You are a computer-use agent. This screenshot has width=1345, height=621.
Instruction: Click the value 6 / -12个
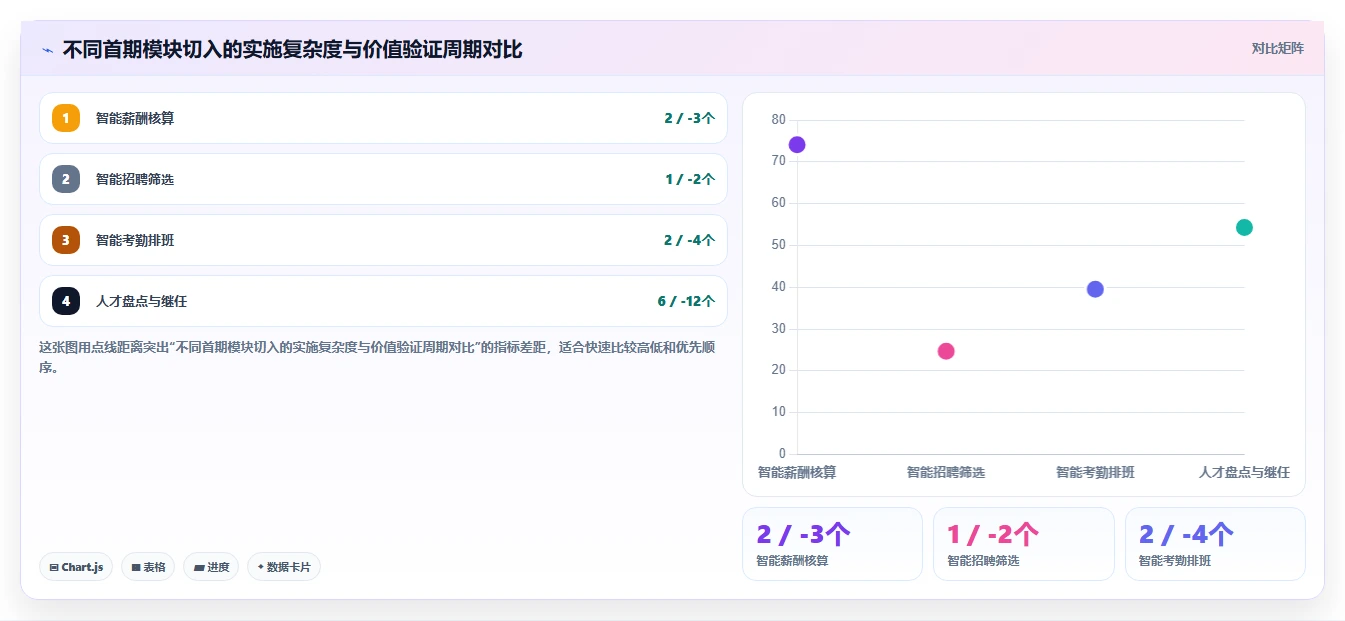(686, 301)
